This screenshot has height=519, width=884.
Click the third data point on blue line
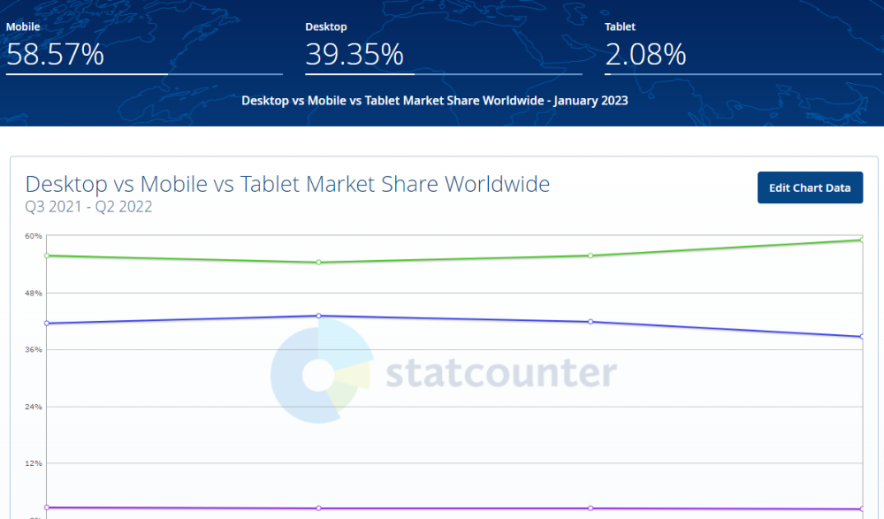click(591, 322)
